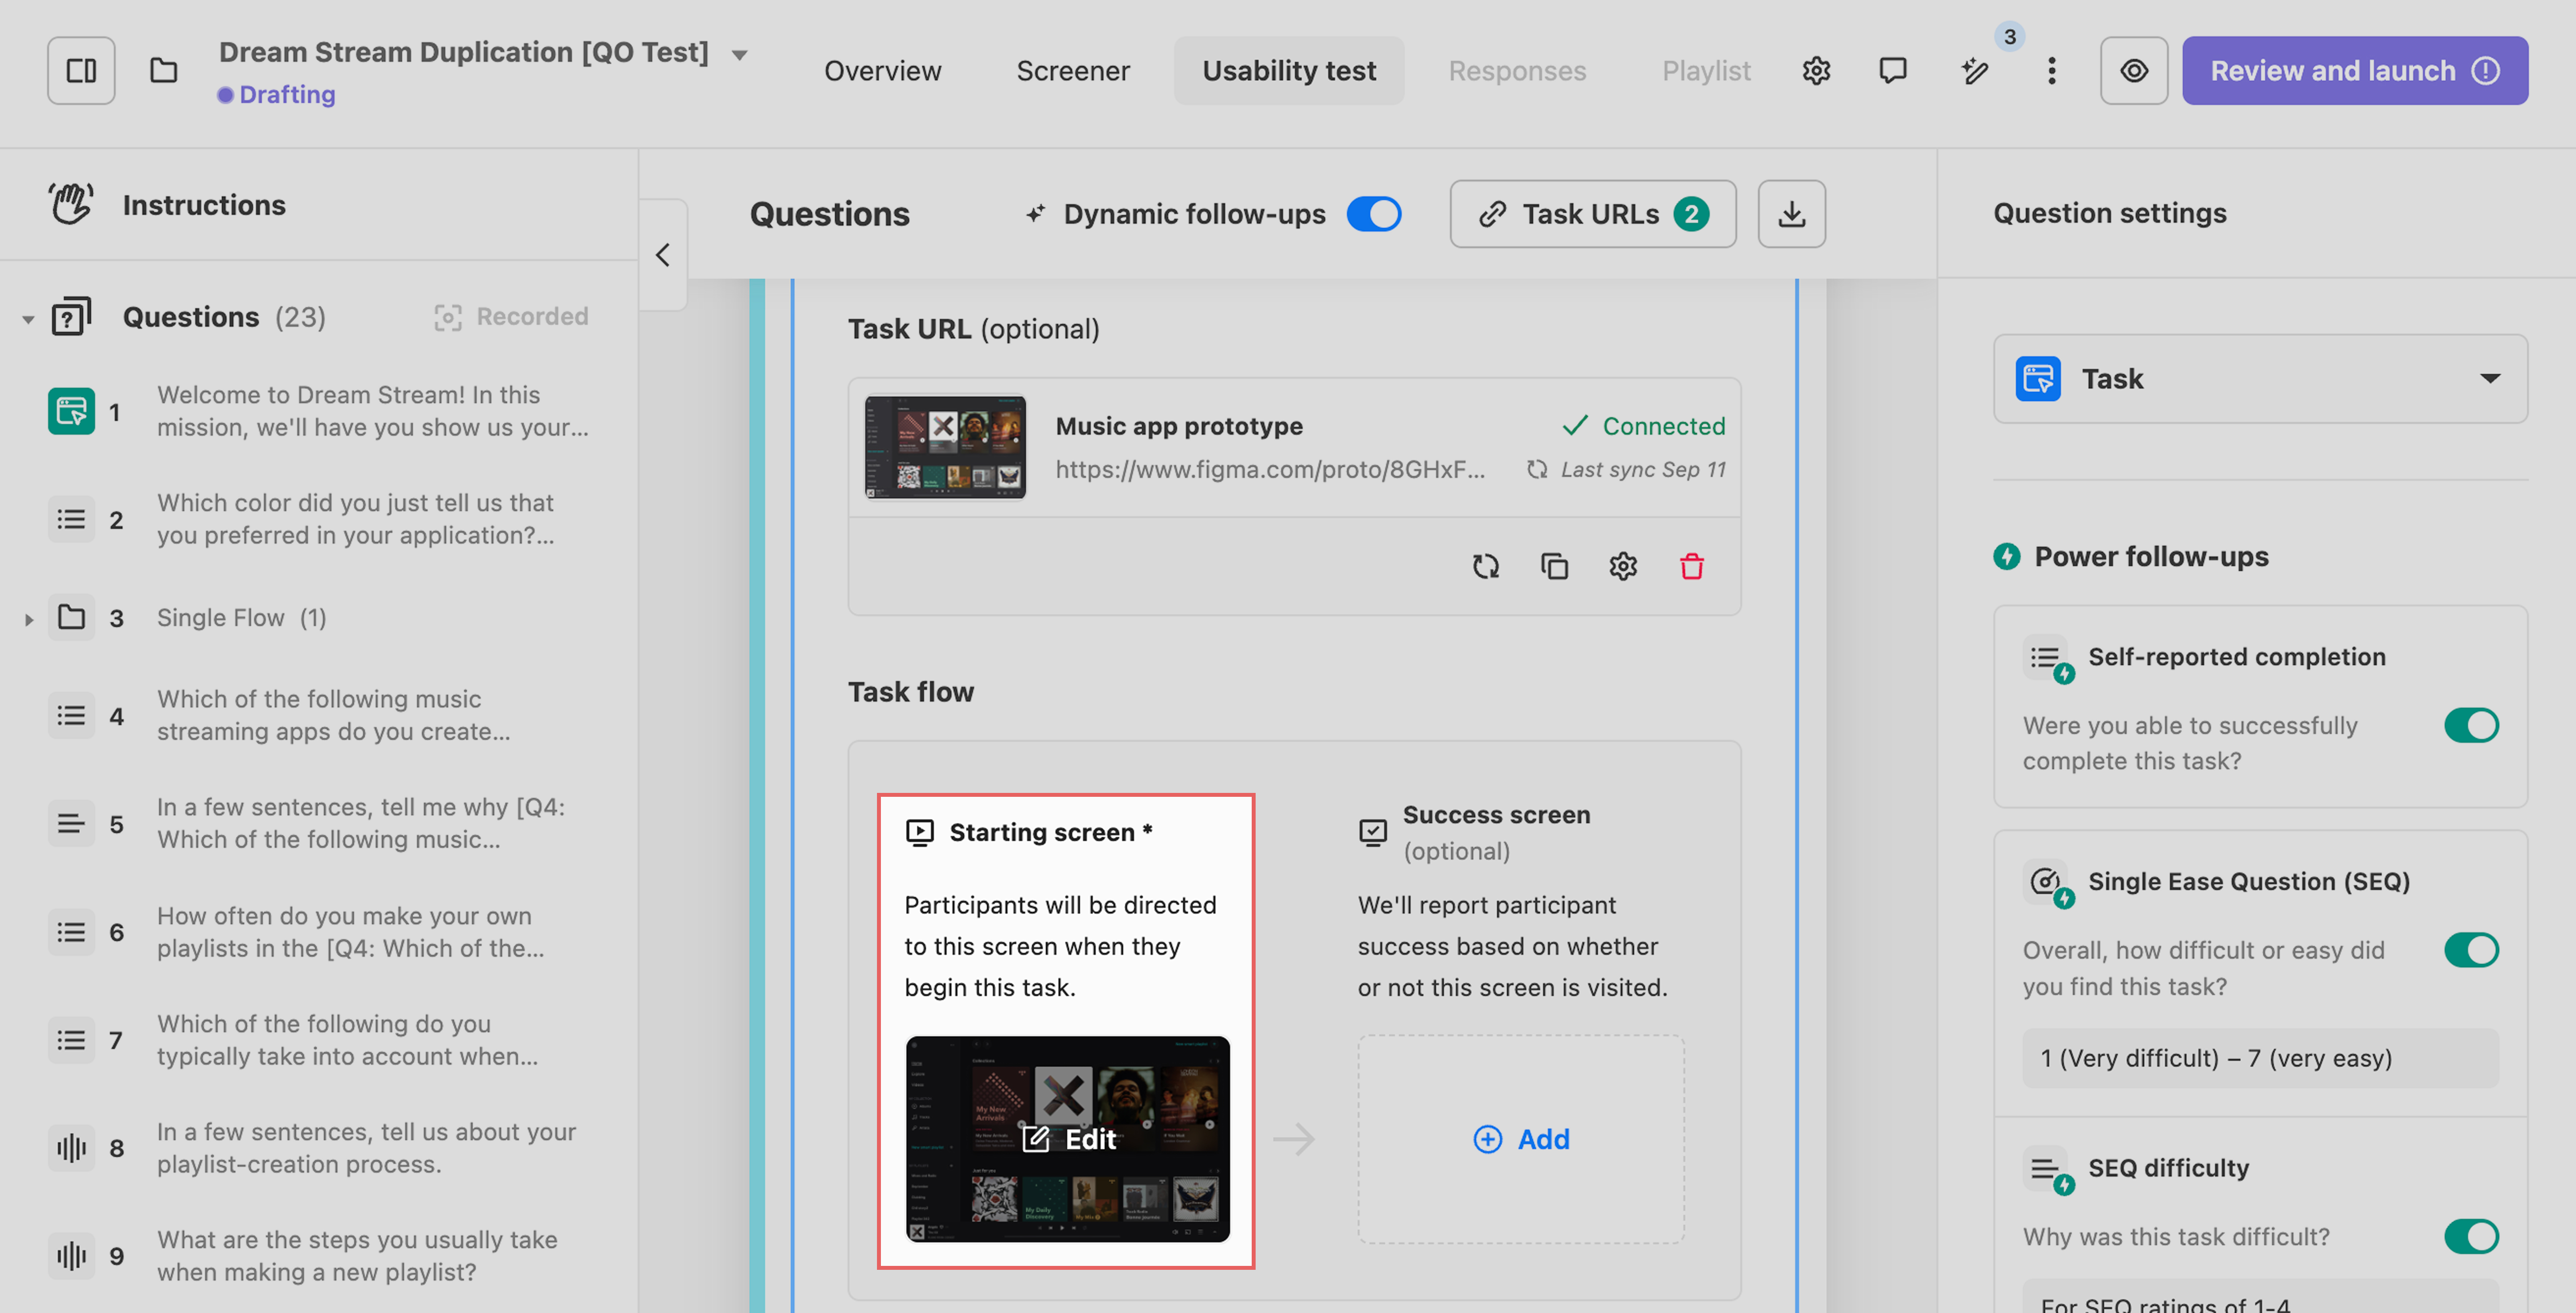Click the resync icon under Music app prototype
The width and height of the screenshot is (2576, 1313).
click(x=1485, y=566)
